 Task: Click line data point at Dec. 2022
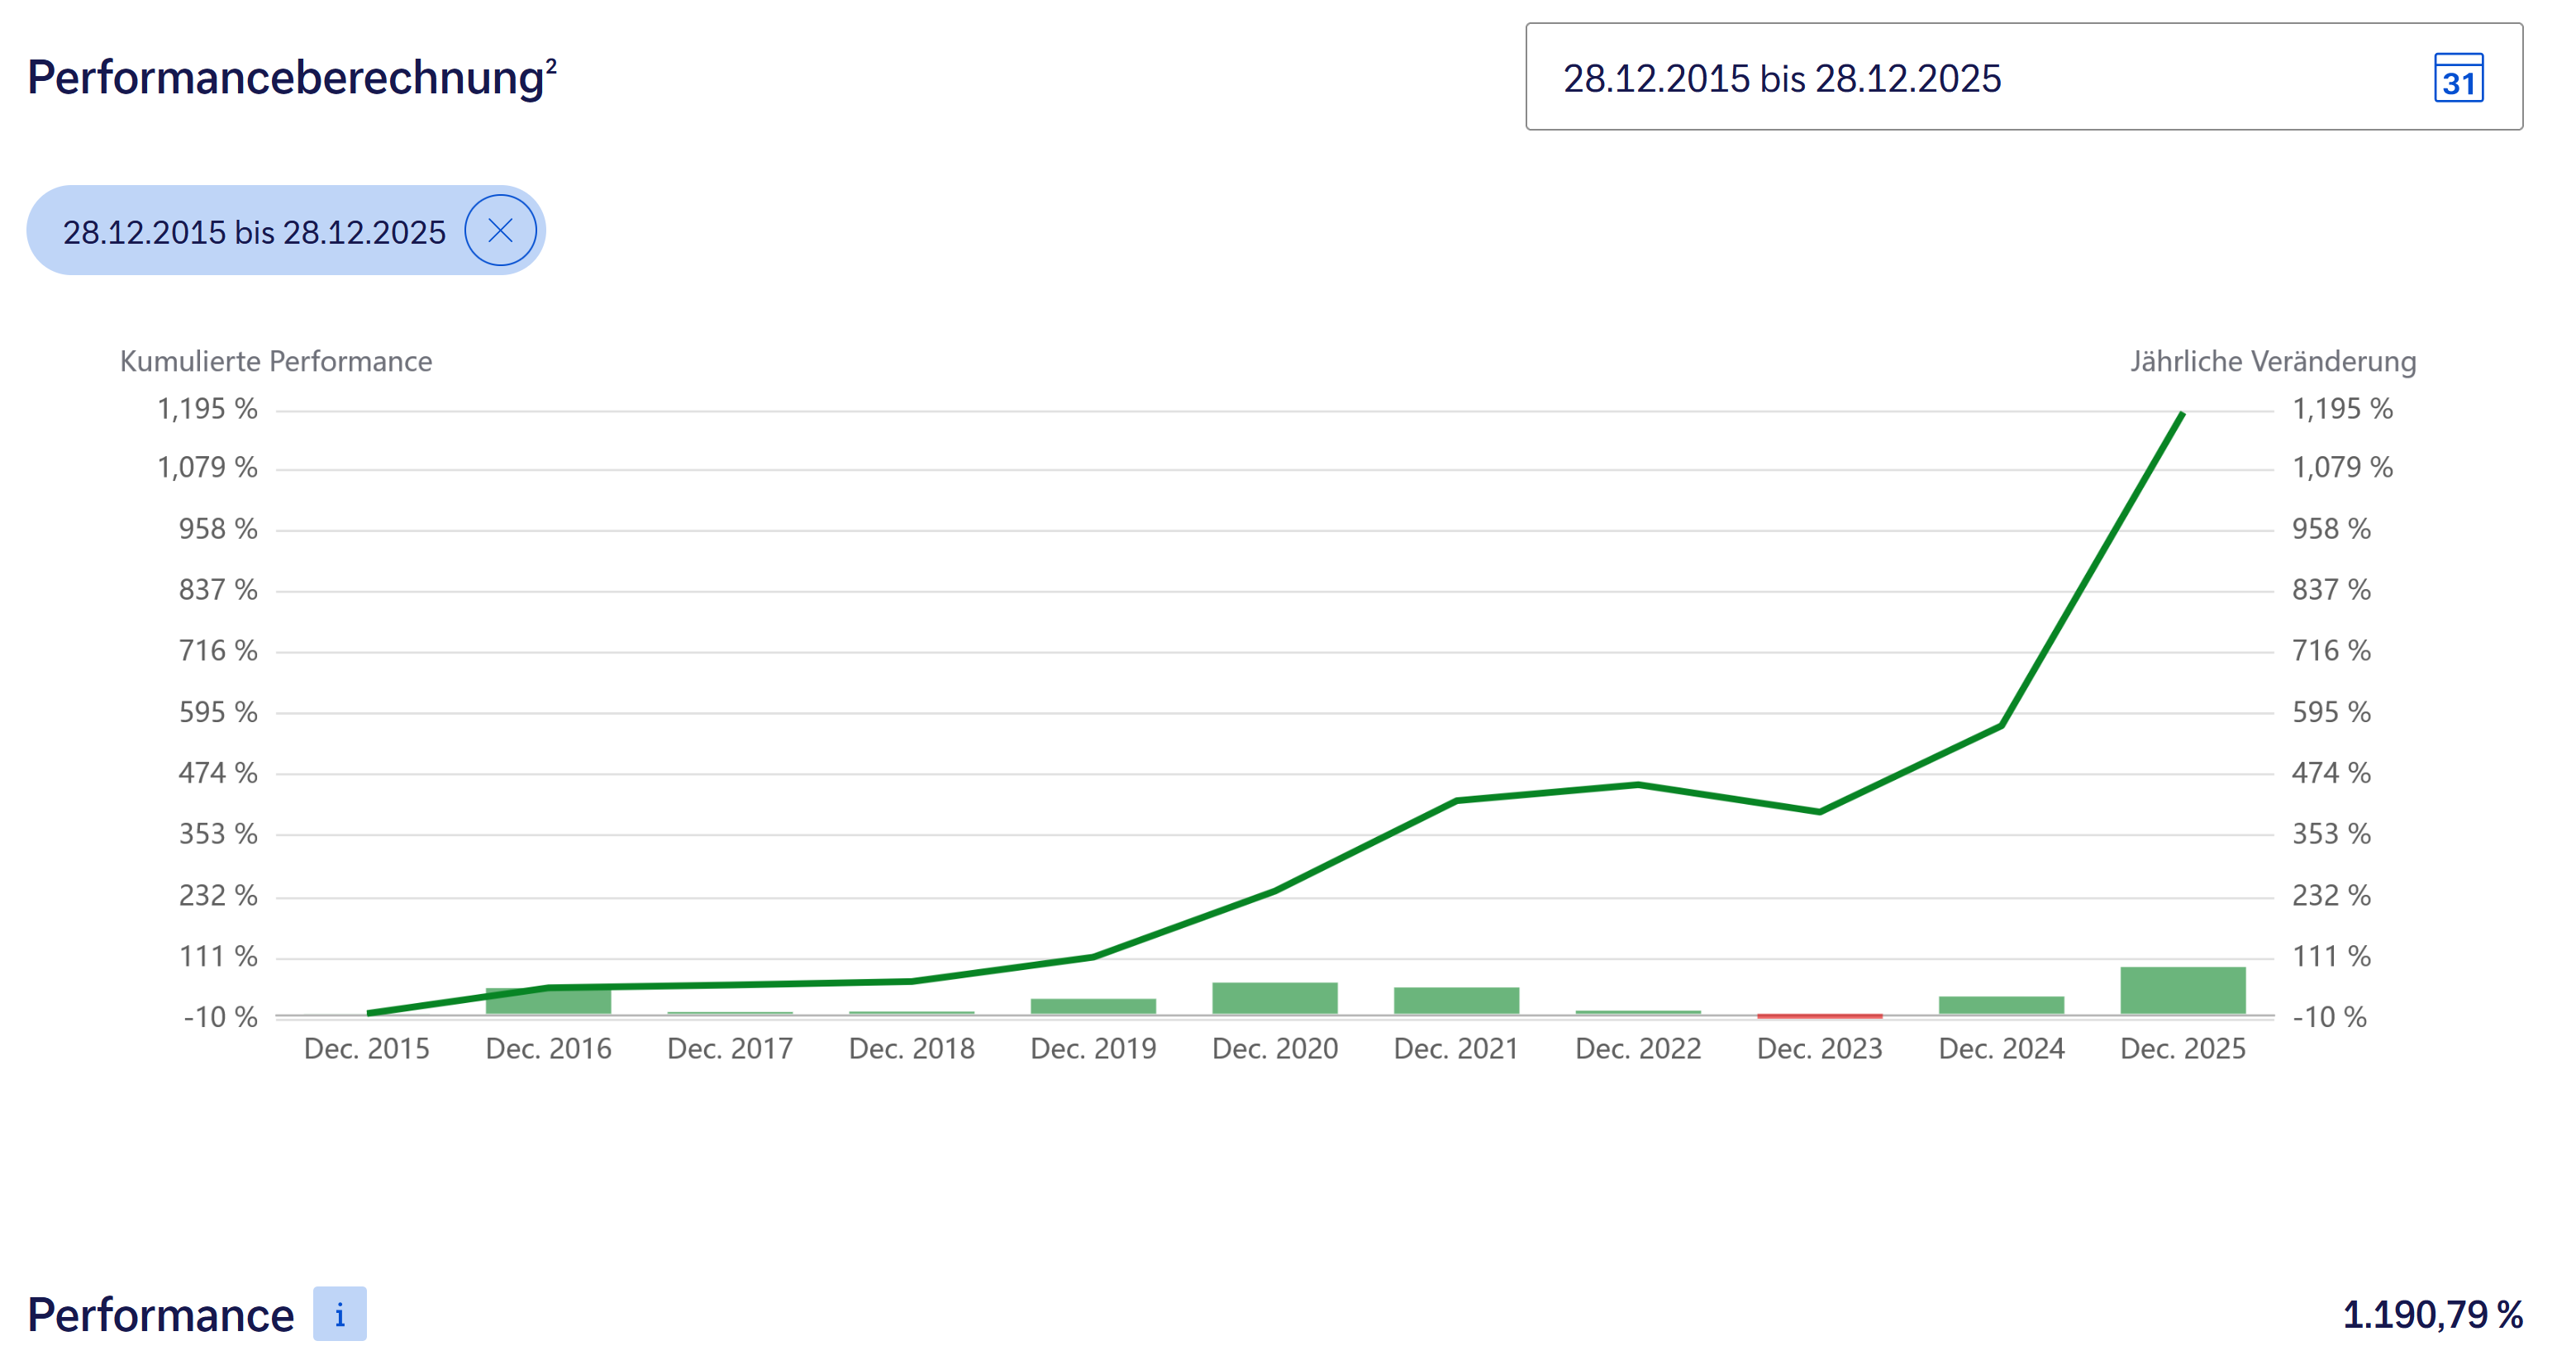[x=1638, y=785]
